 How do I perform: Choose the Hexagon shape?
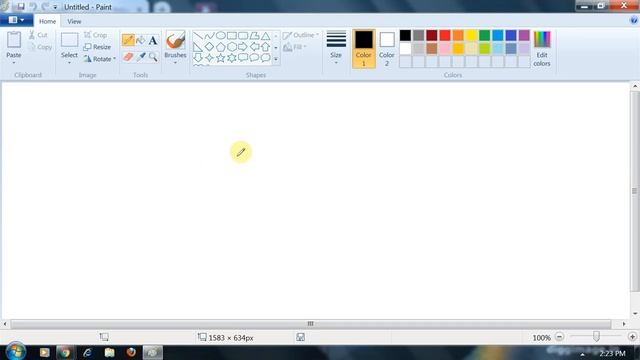click(x=232, y=47)
